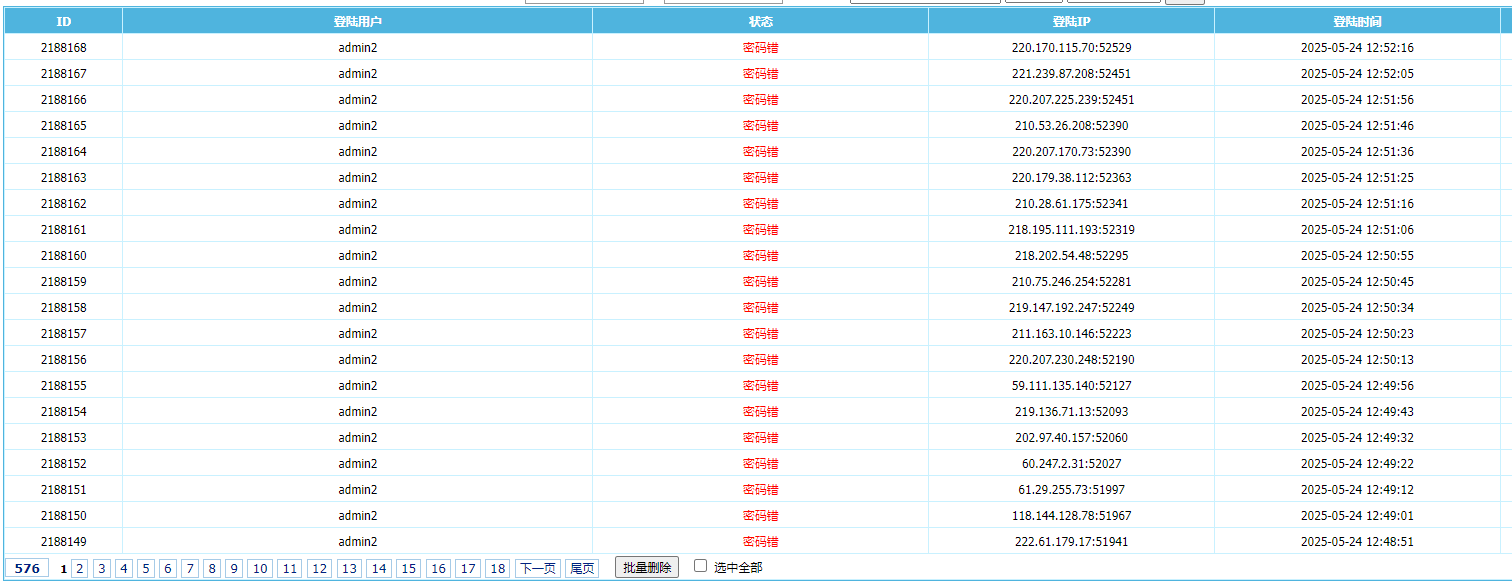Open page 4 in pagination
Image resolution: width=1512 pixels, height=583 pixels.
coord(123,568)
